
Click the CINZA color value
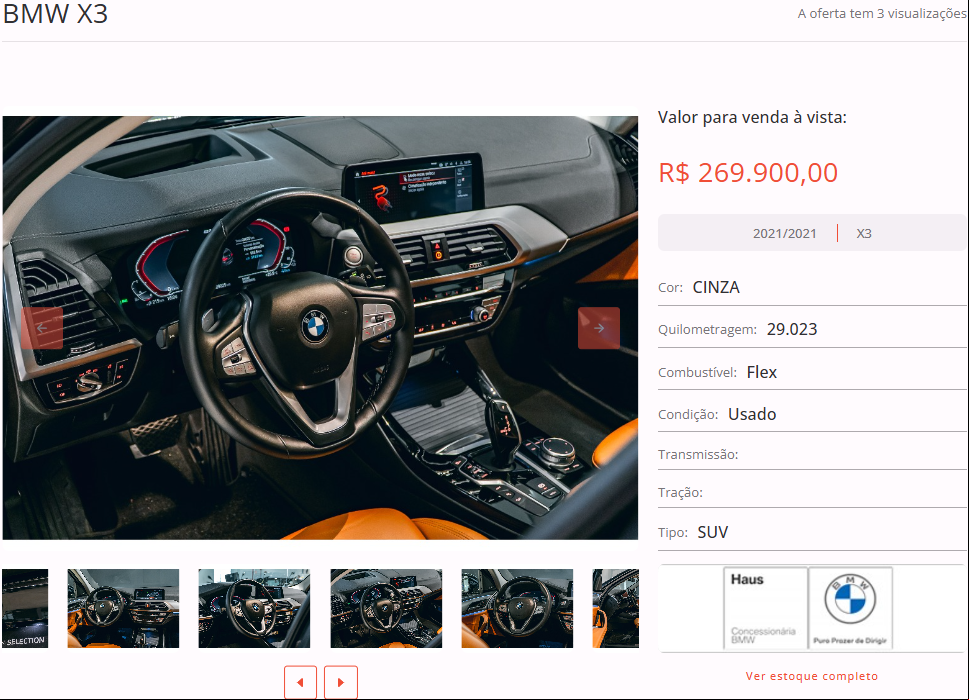[716, 287]
